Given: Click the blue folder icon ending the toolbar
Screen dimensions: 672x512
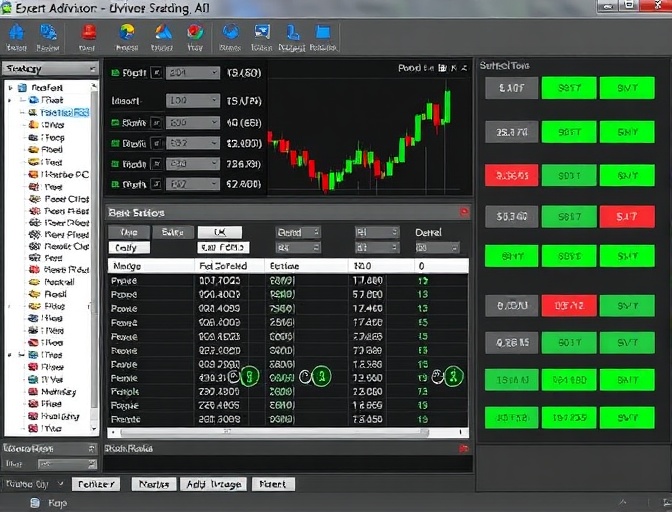Looking at the screenshot, I should click(323, 34).
